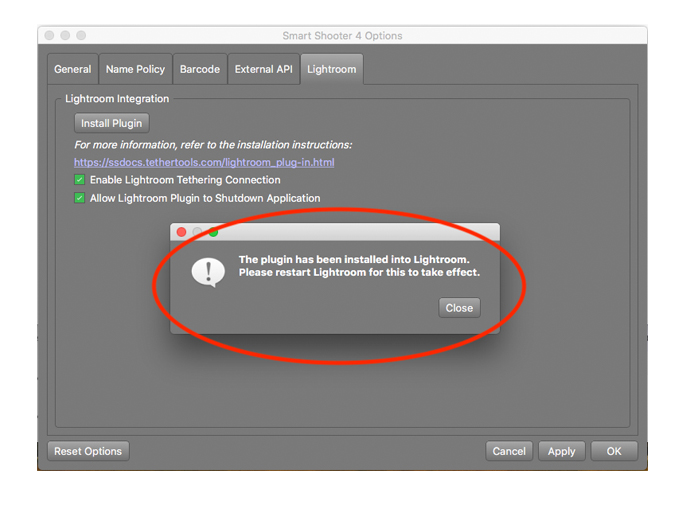
Task: Click the Options window's third title bar dot
Action: point(81,35)
